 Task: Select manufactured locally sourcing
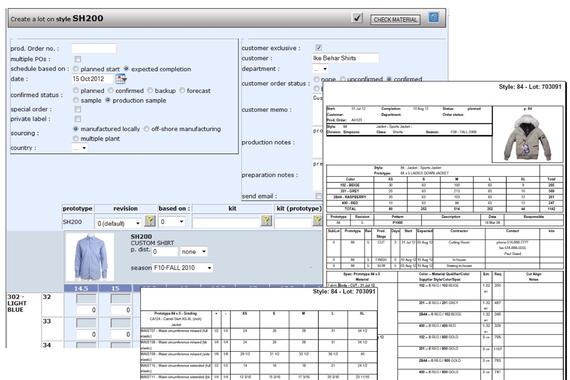(76, 129)
